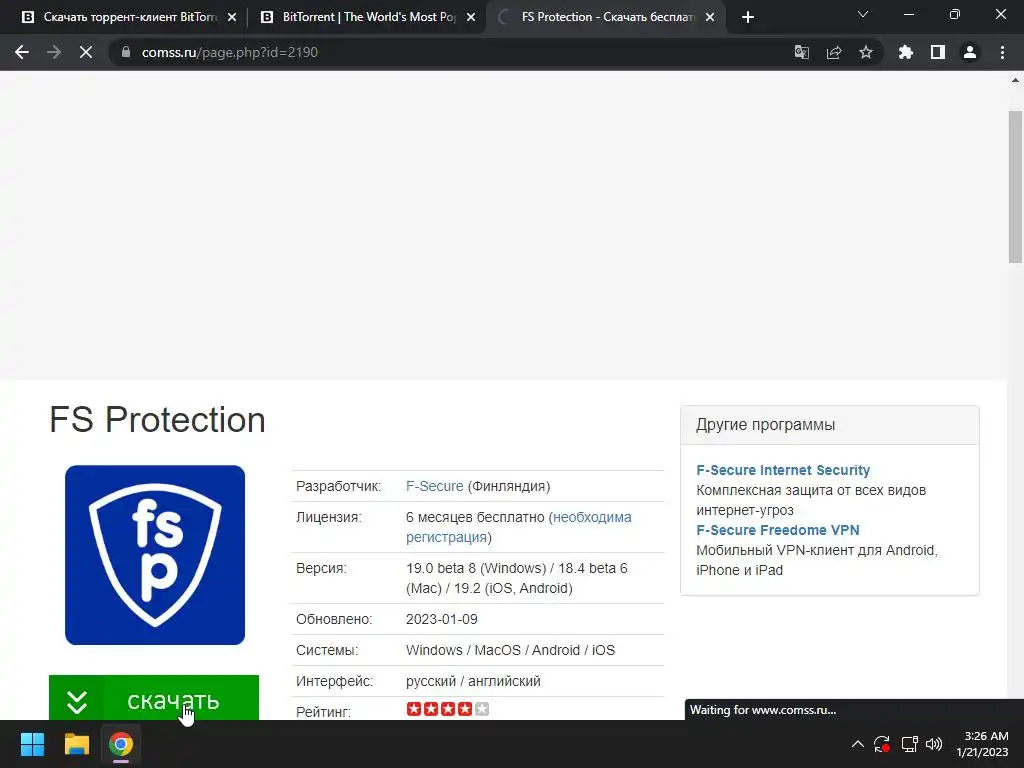Bookmark this tab with the star icon
This screenshot has height=768, width=1024.
pos(866,52)
